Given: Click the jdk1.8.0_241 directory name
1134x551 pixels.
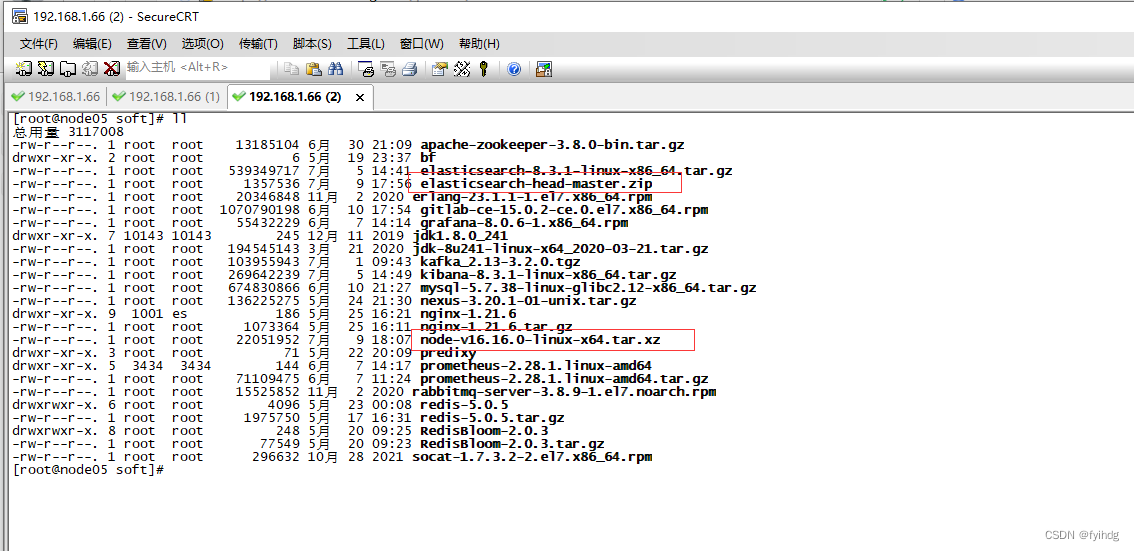Looking at the screenshot, I should (460, 236).
